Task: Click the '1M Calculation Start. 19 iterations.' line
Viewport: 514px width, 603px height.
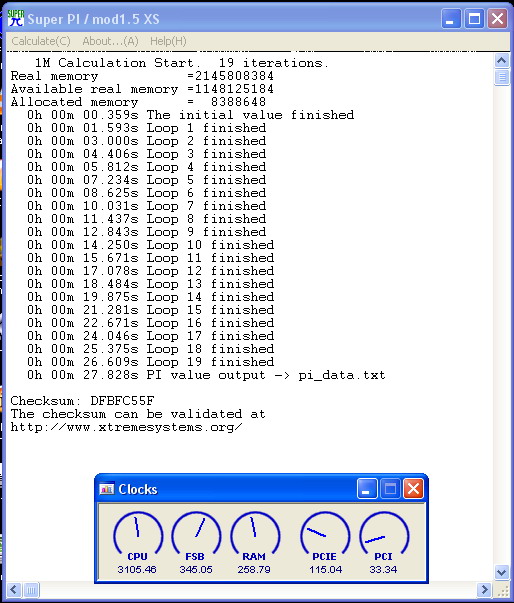Action: (x=182, y=63)
